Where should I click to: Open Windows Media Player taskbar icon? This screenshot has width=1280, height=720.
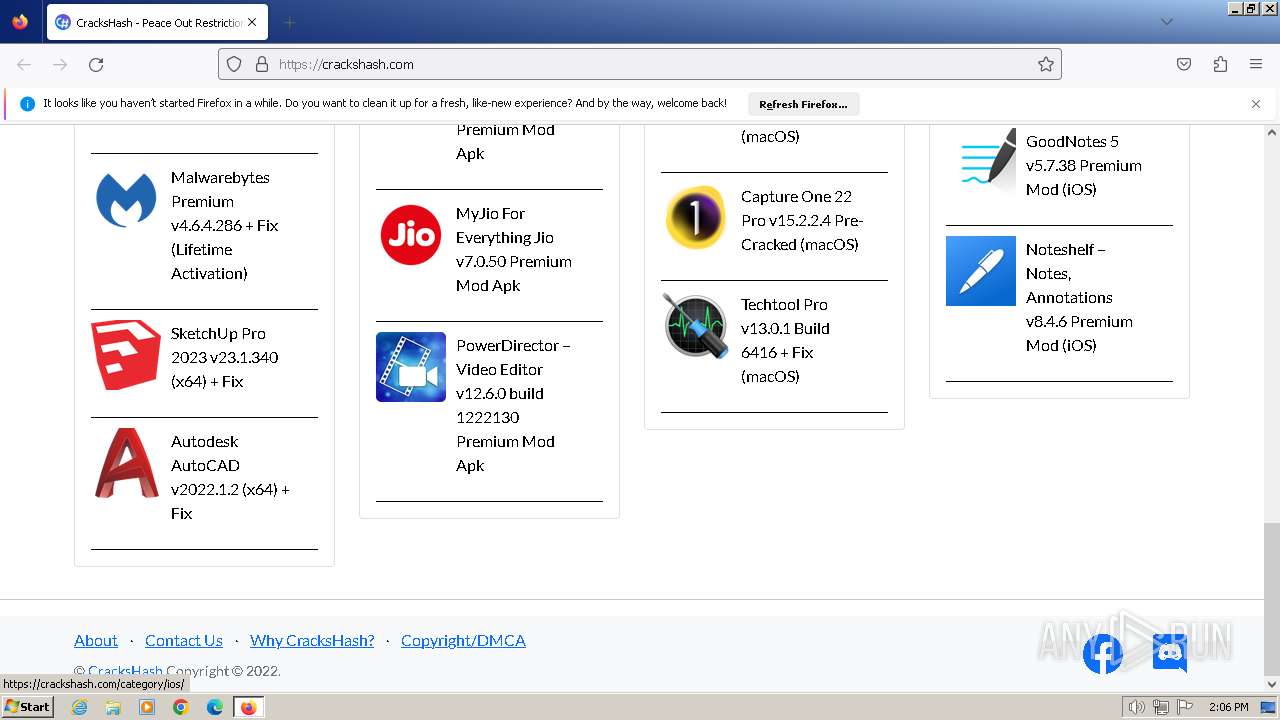tap(147, 707)
